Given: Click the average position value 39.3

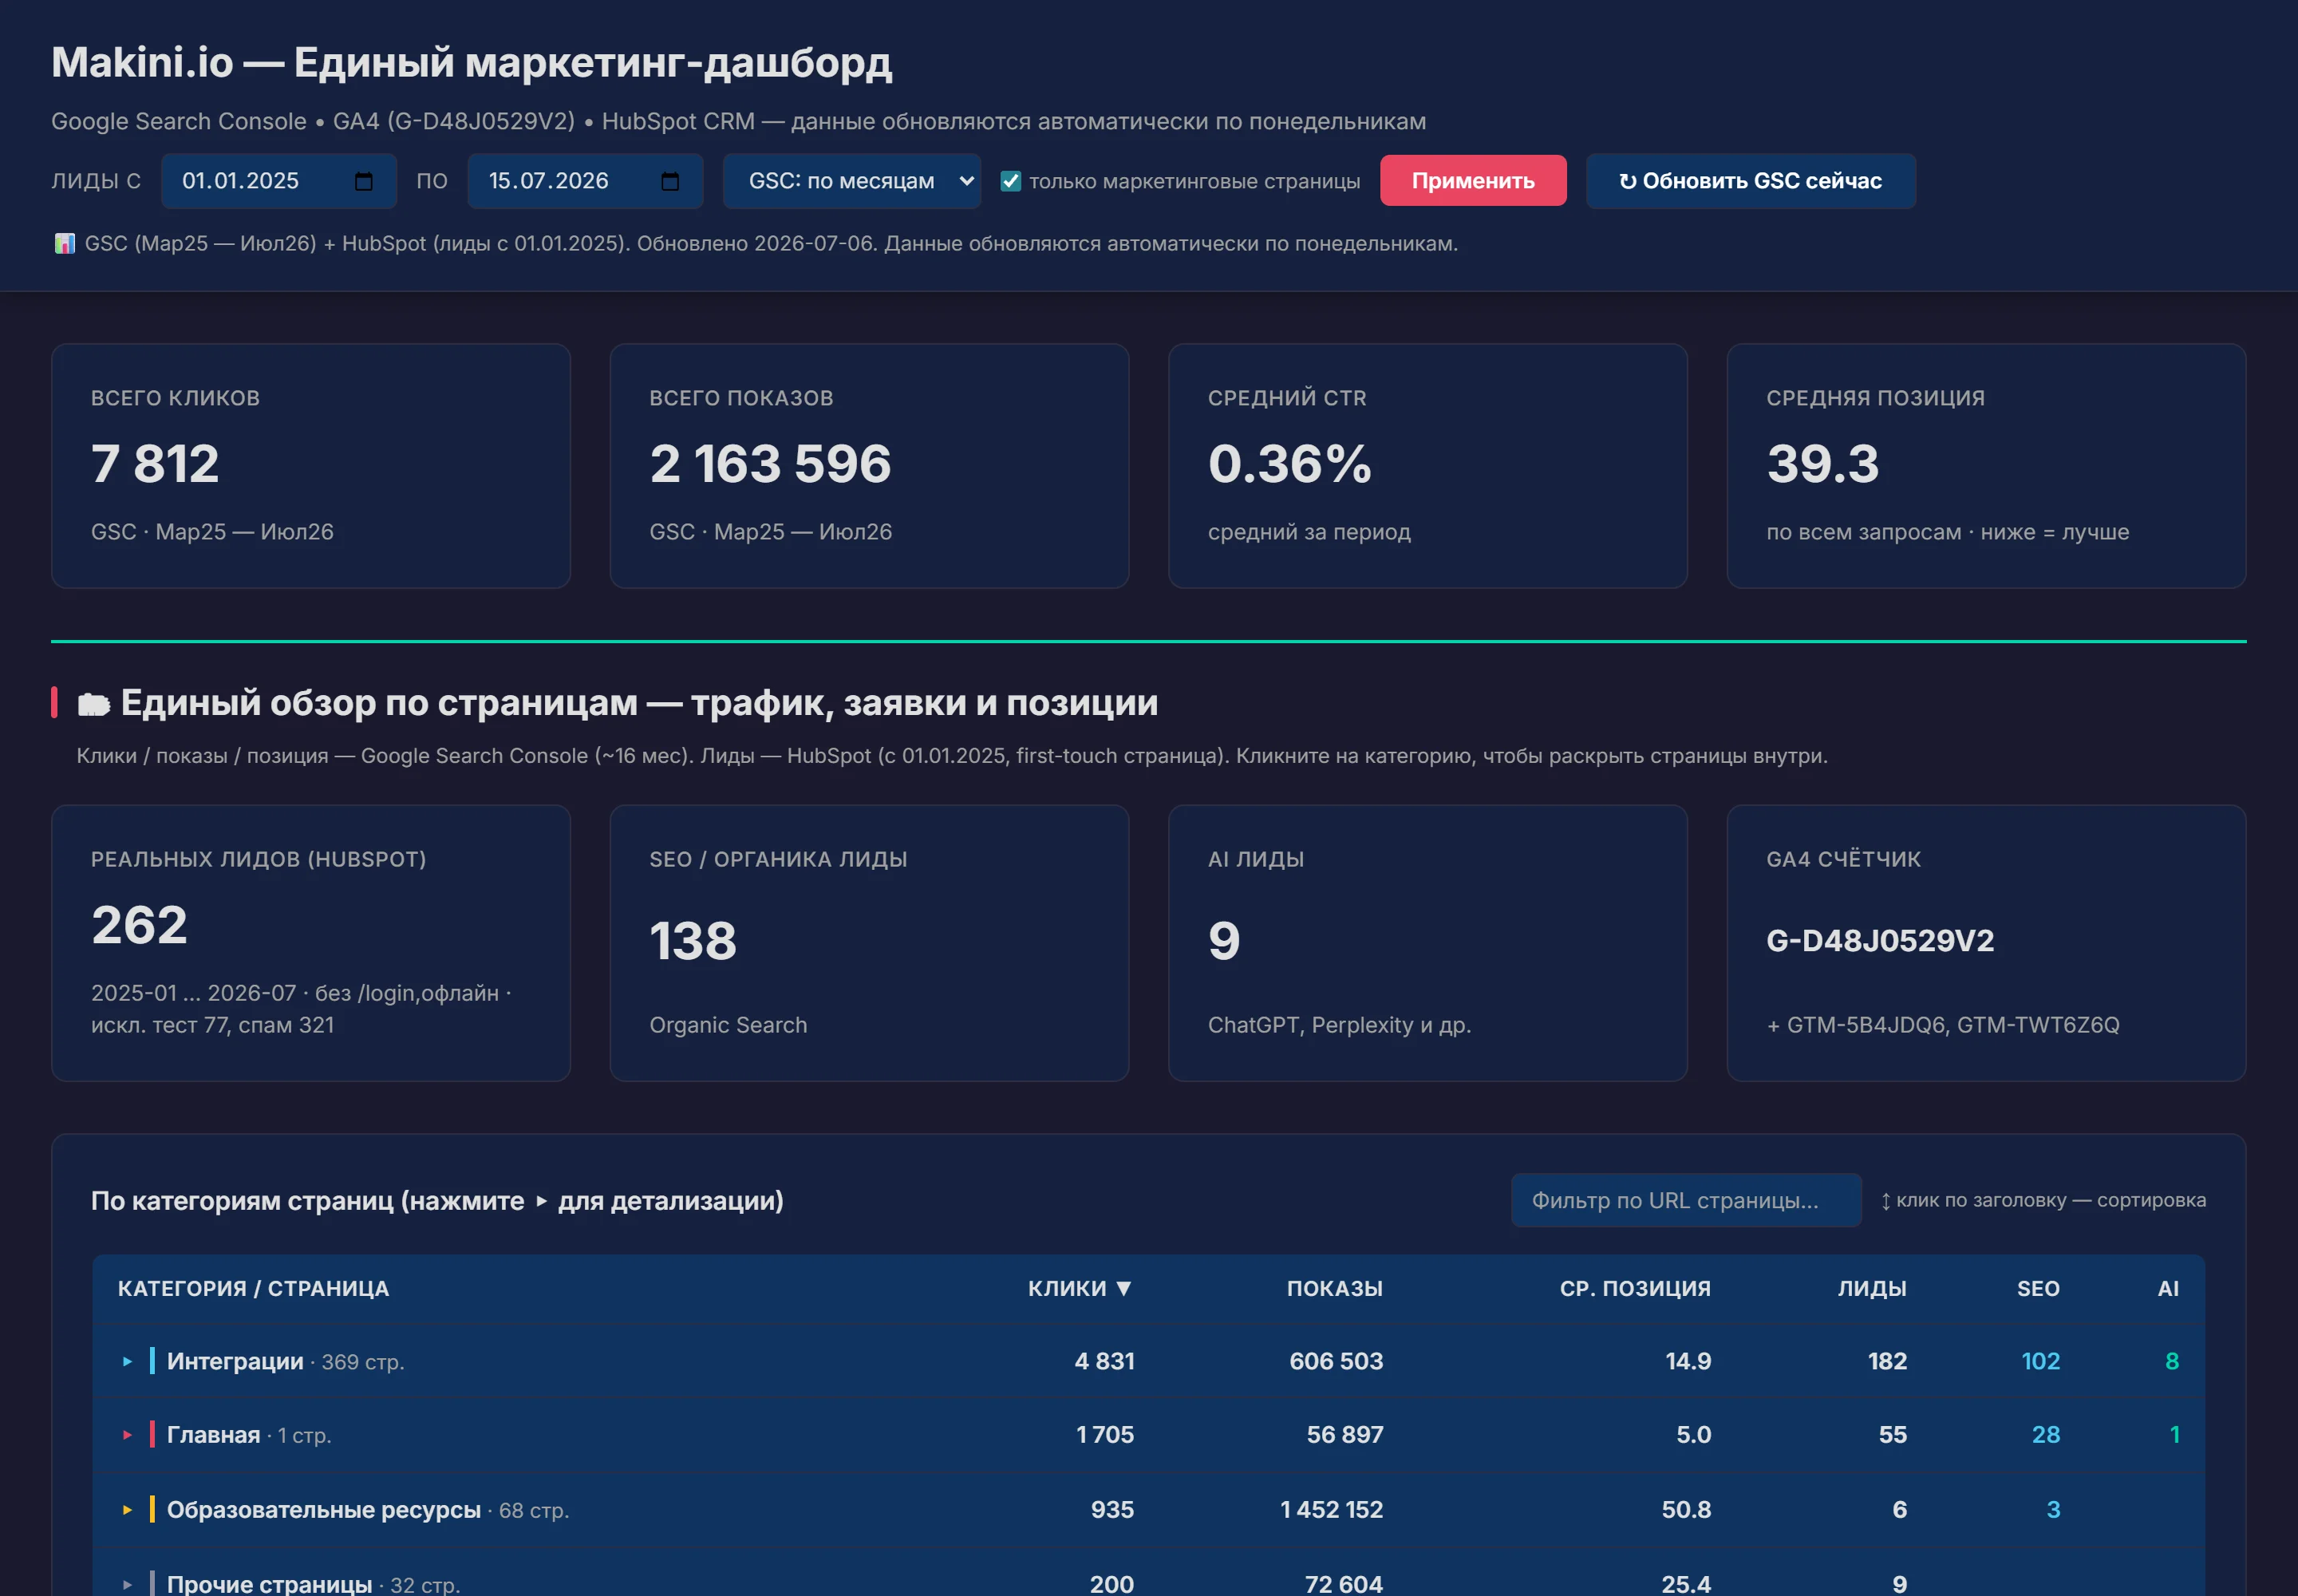Looking at the screenshot, I should pos(1823,464).
